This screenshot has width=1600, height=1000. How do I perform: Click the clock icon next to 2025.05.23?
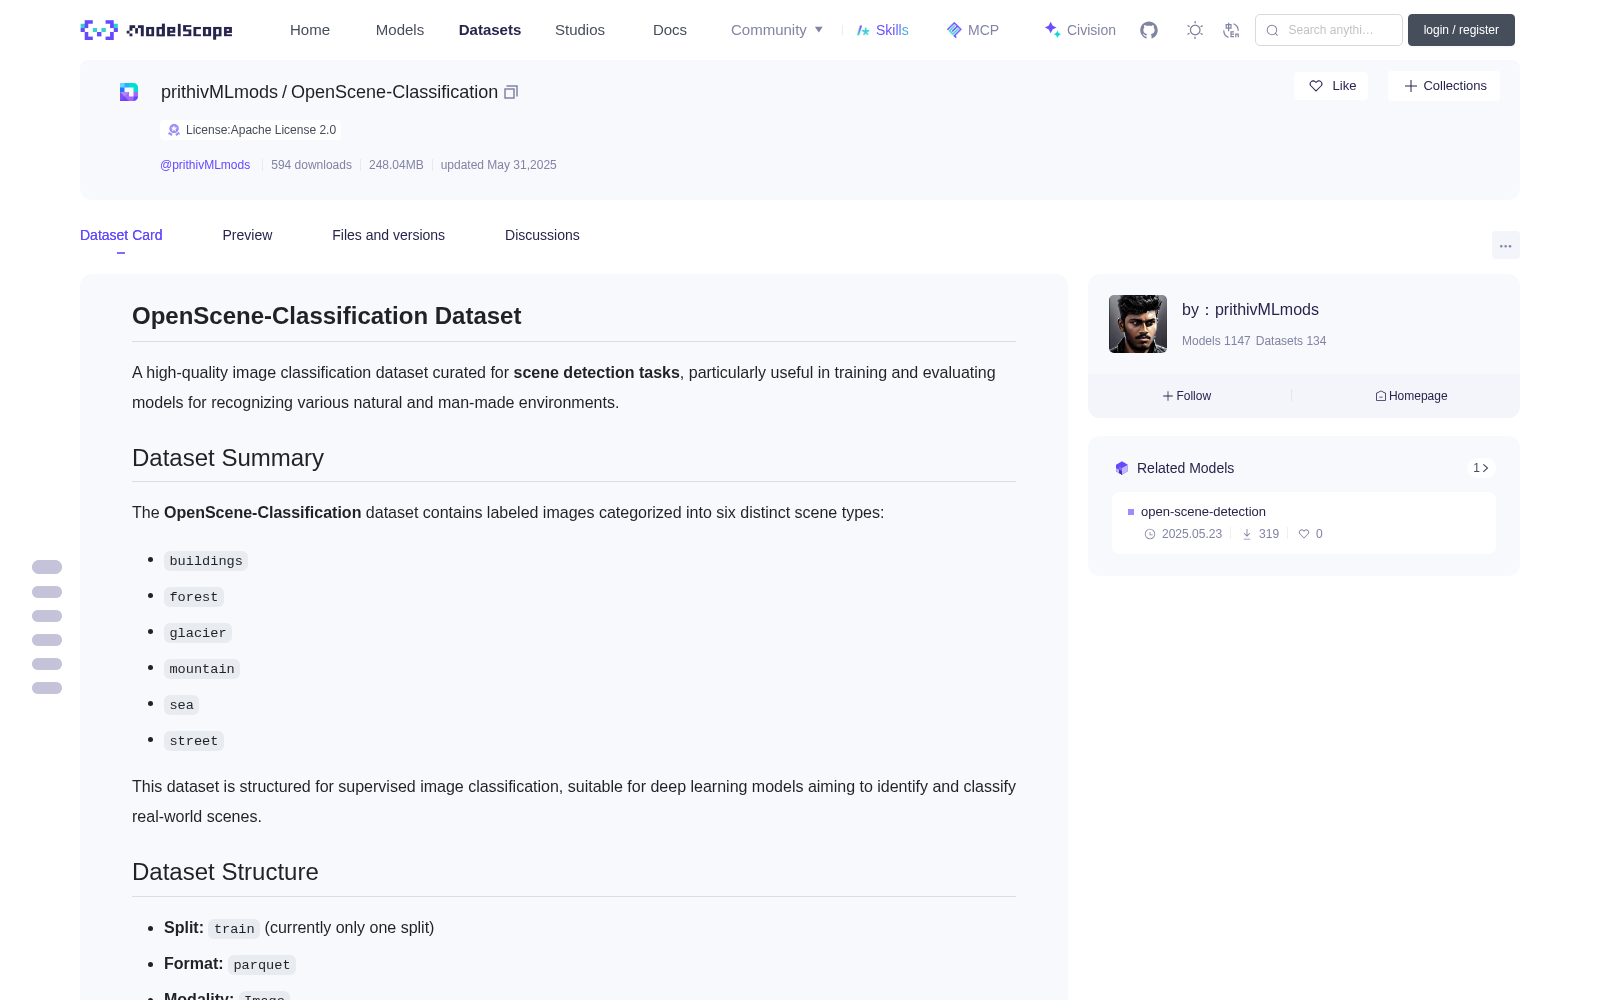tap(1150, 534)
